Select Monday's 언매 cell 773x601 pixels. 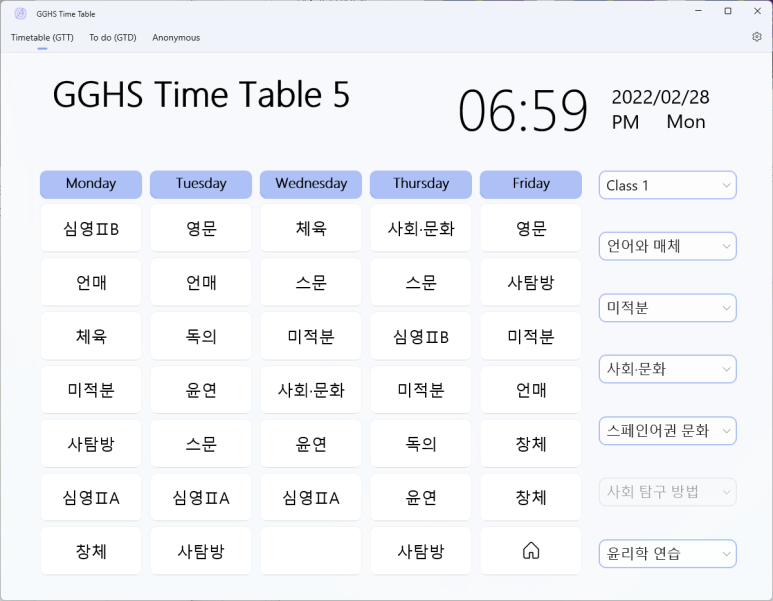91,282
